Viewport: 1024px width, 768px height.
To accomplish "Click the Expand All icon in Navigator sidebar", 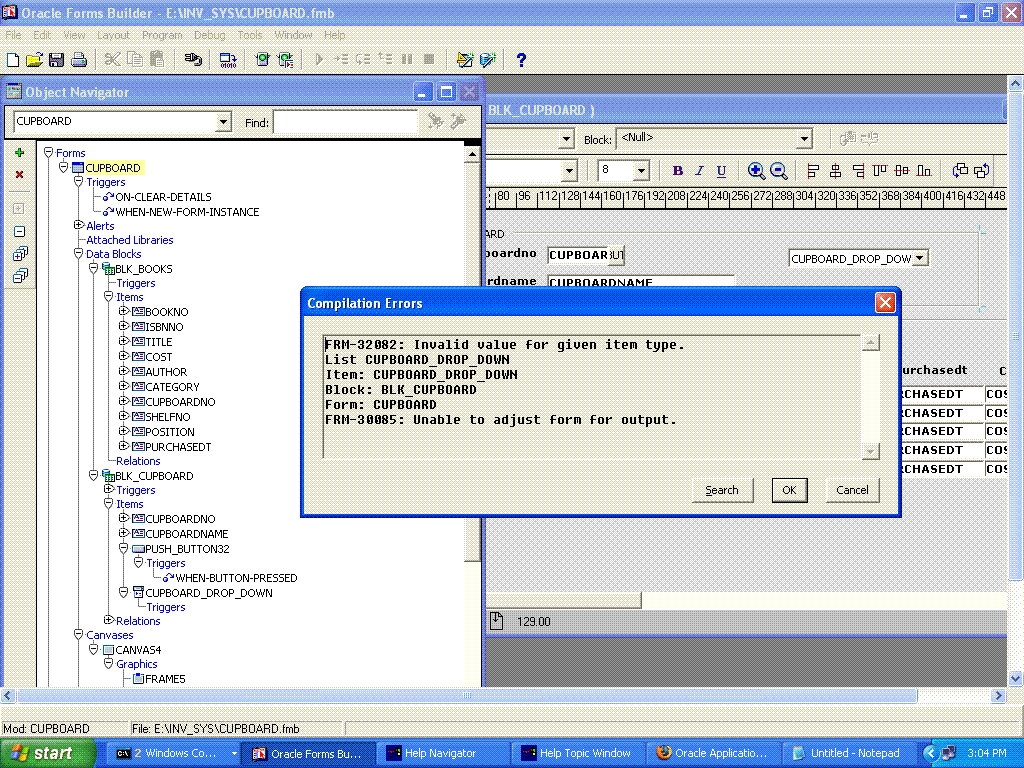I will coord(20,253).
